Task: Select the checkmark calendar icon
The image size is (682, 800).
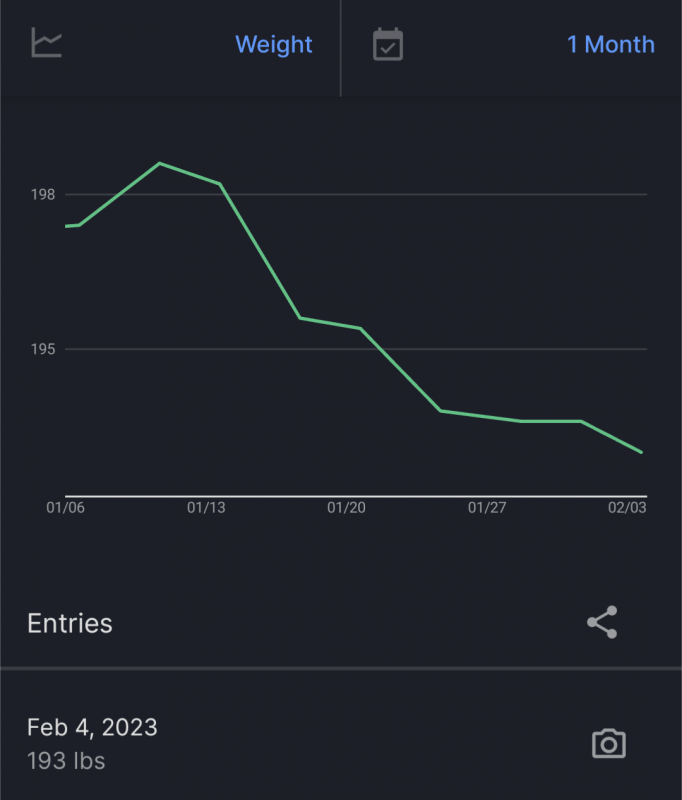Action: [388, 44]
